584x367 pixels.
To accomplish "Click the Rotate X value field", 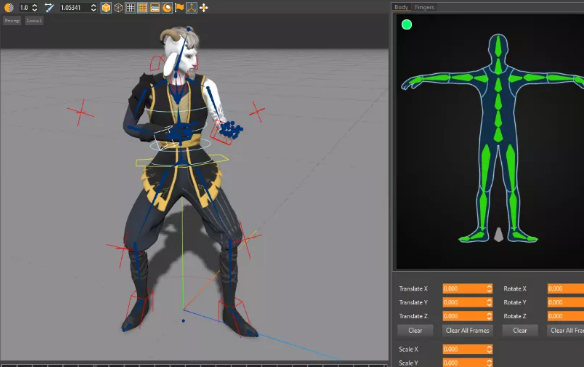I will point(566,288).
